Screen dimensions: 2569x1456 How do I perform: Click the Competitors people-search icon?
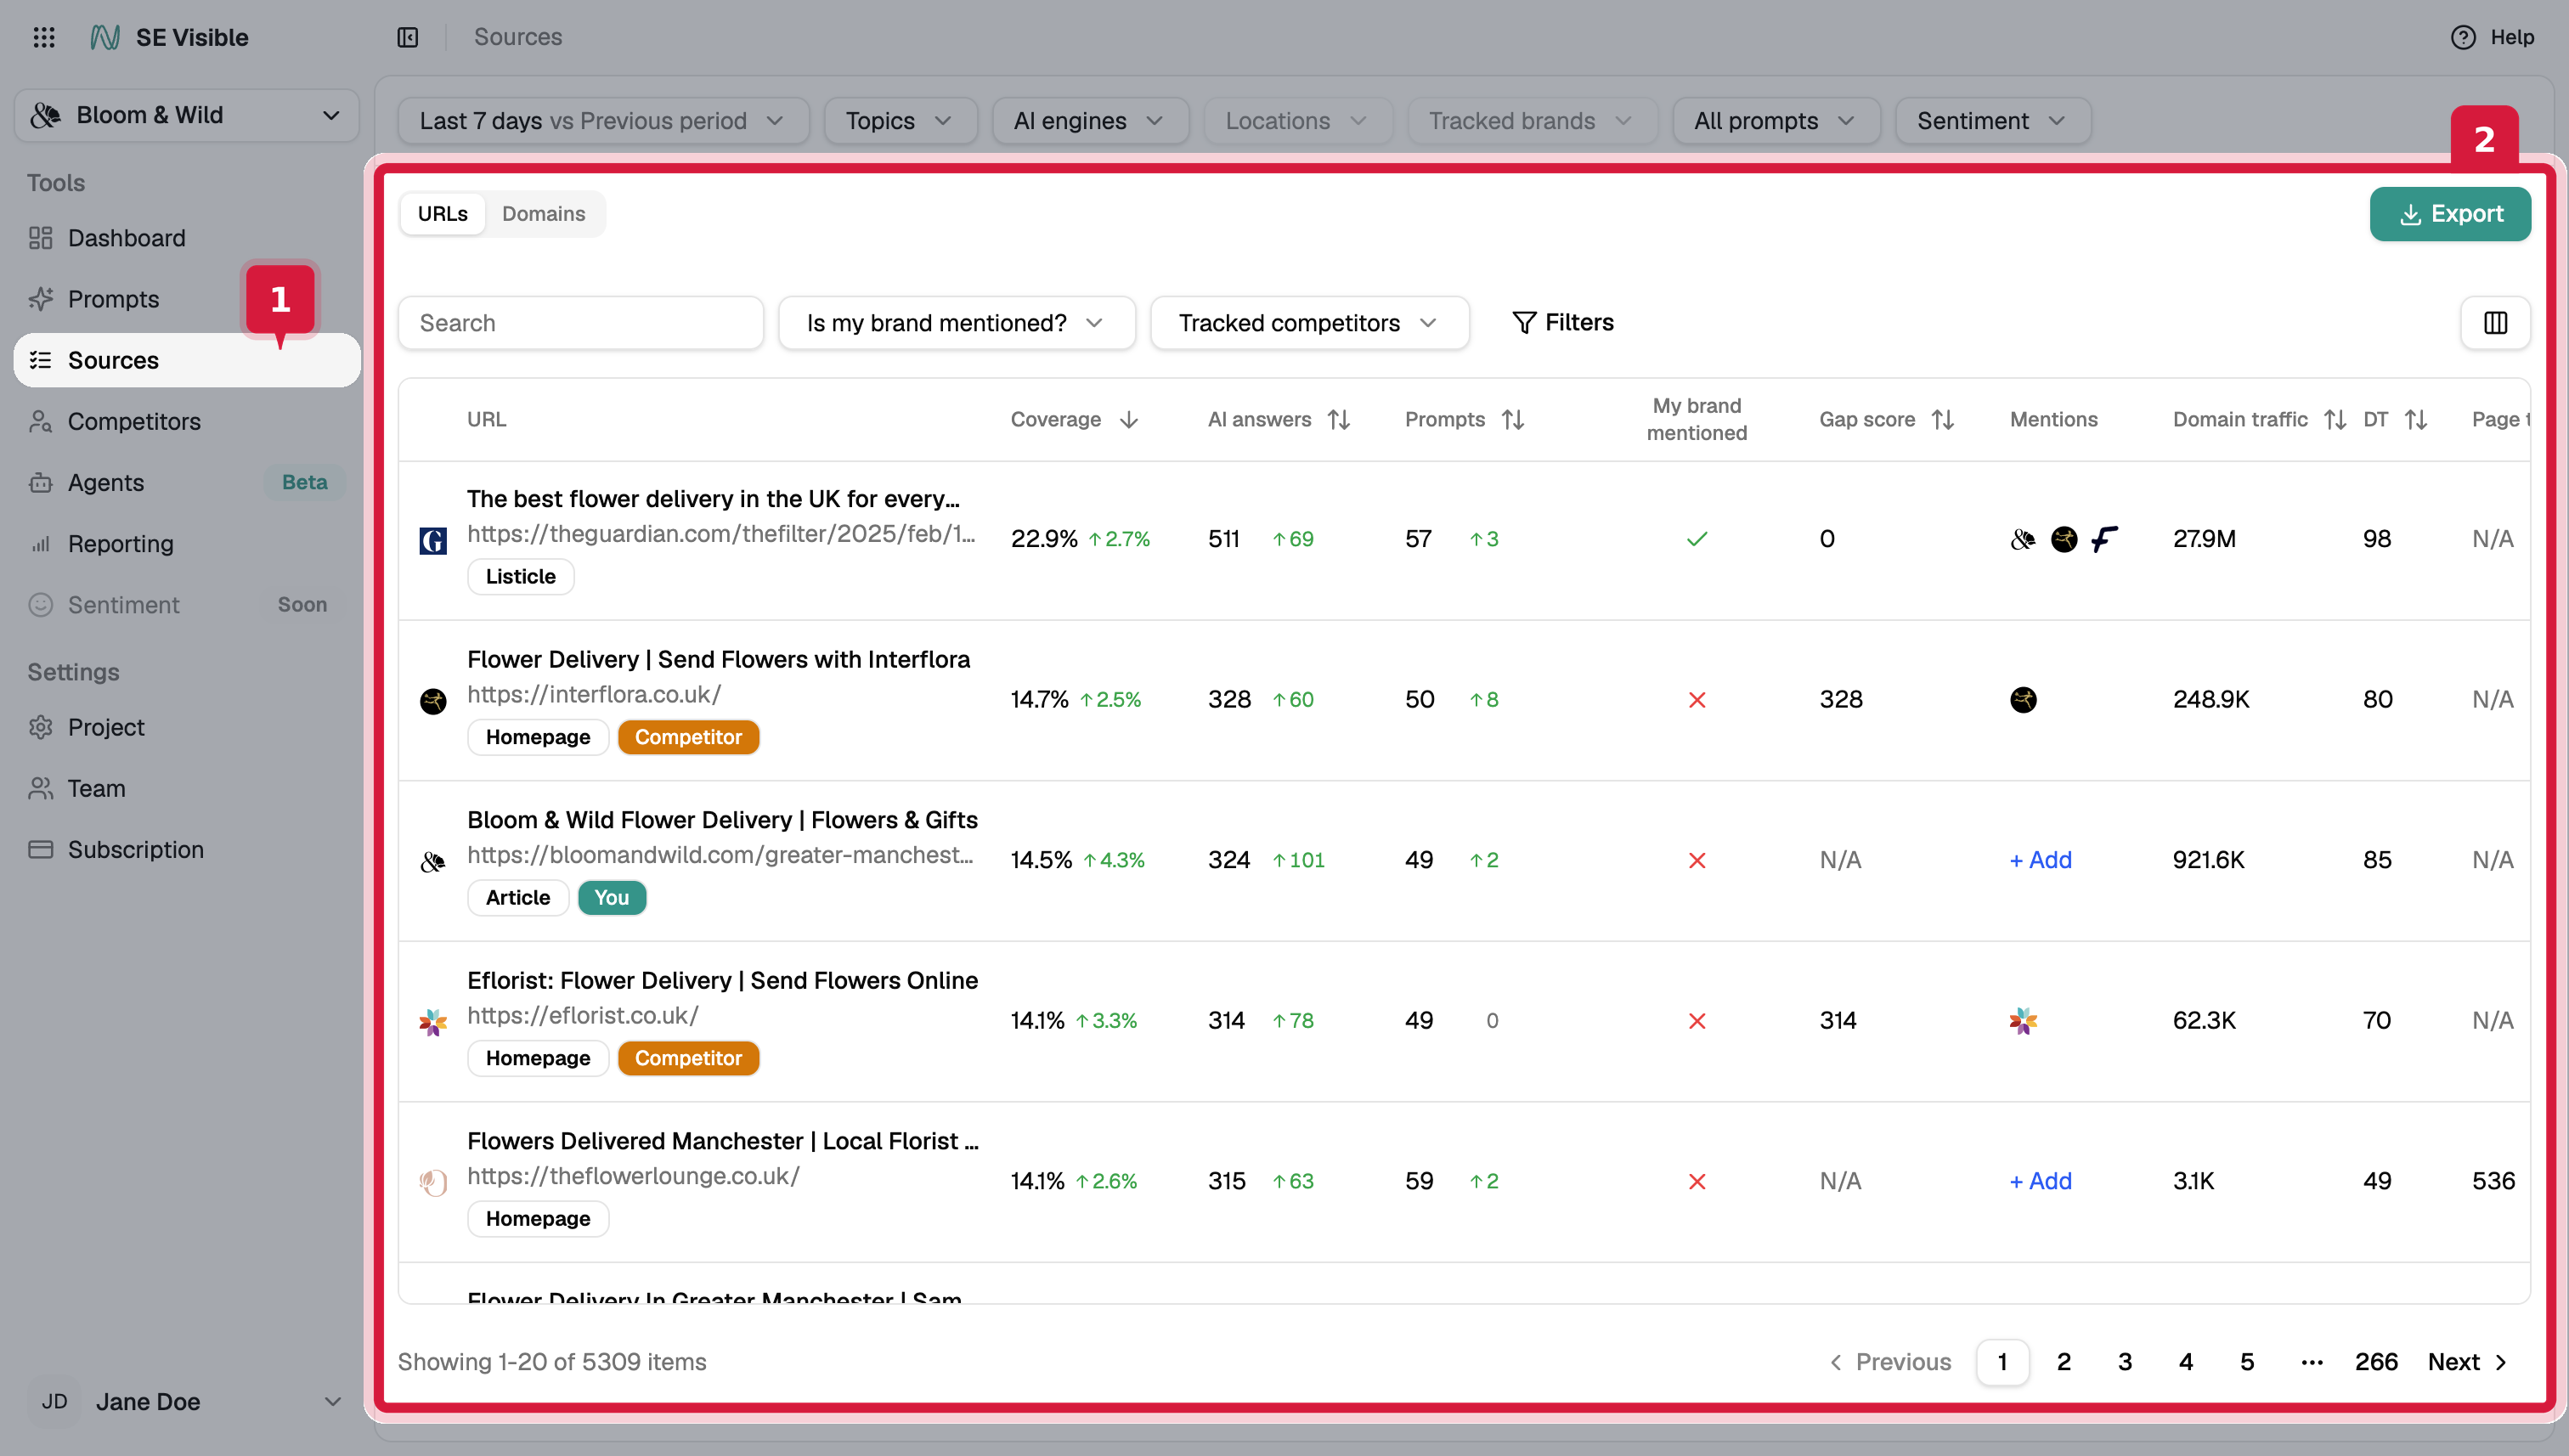[41, 421]
